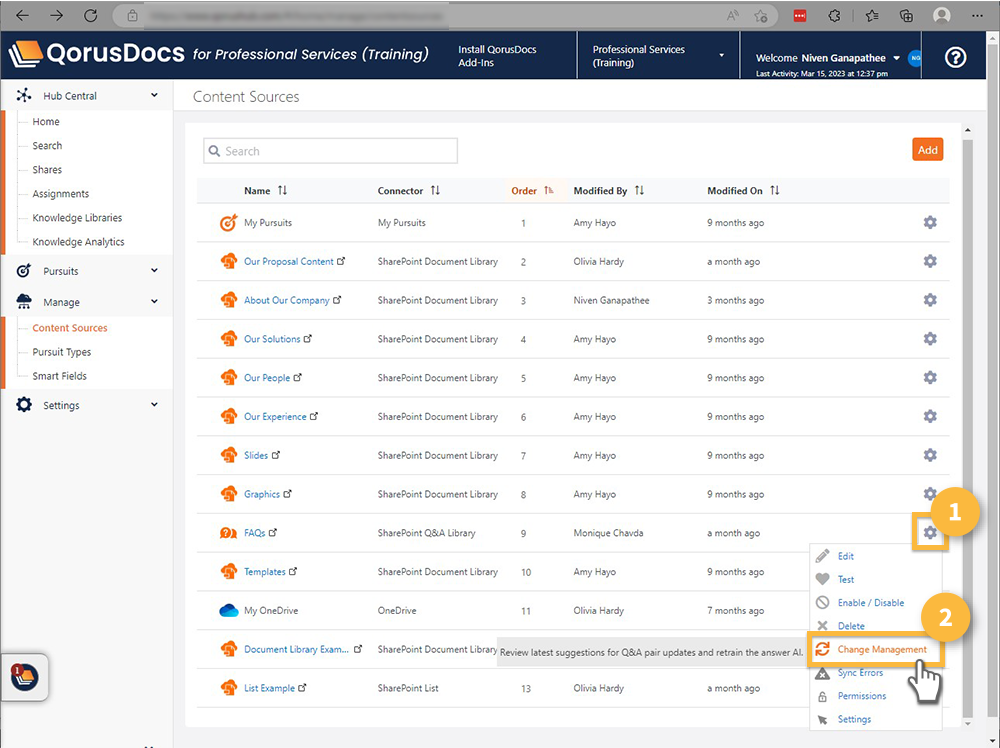Open the gear menu for About Our Company

point(930,300)
